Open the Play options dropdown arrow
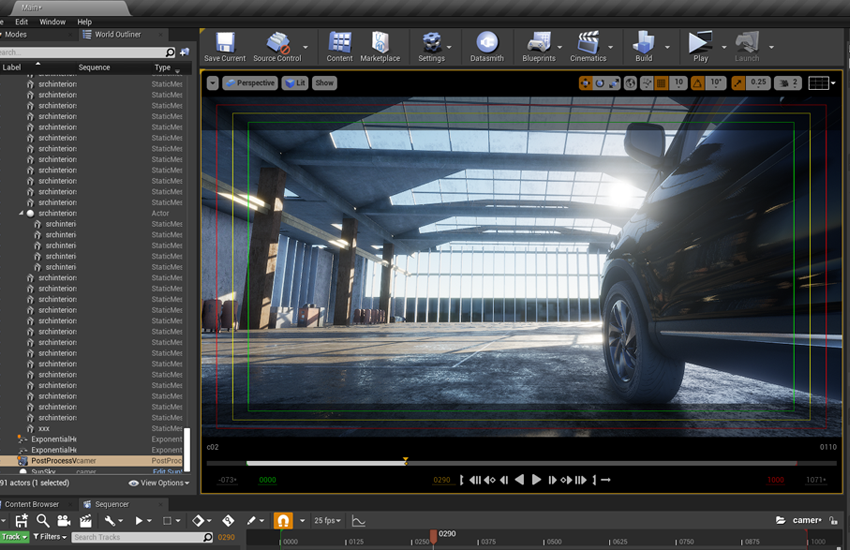The height and width of the screenshot is (550, 850). click(x=724, y=47)
